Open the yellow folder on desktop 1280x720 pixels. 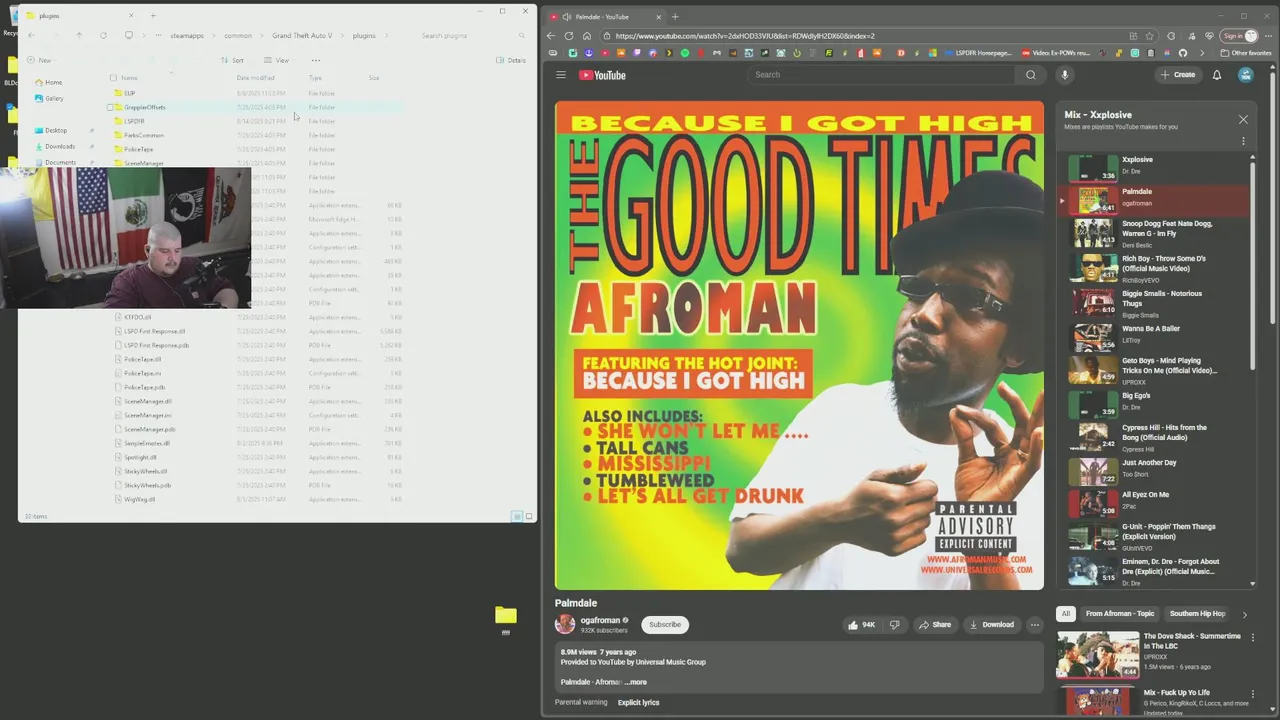point(506,616)
